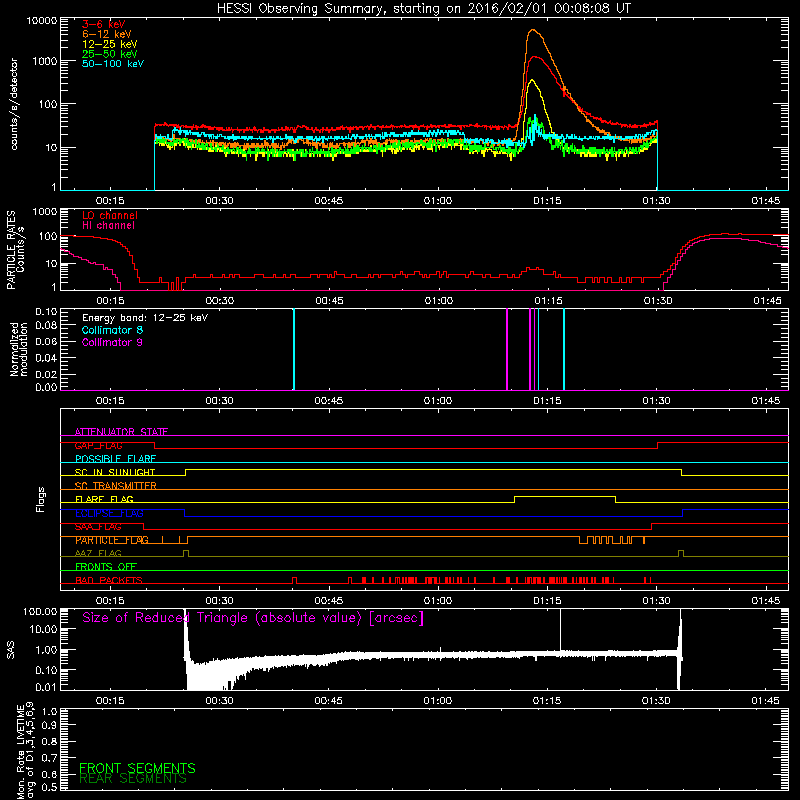Click the REAR SEGMENTS legend label

pyautogui.click(x=133, y=779)
